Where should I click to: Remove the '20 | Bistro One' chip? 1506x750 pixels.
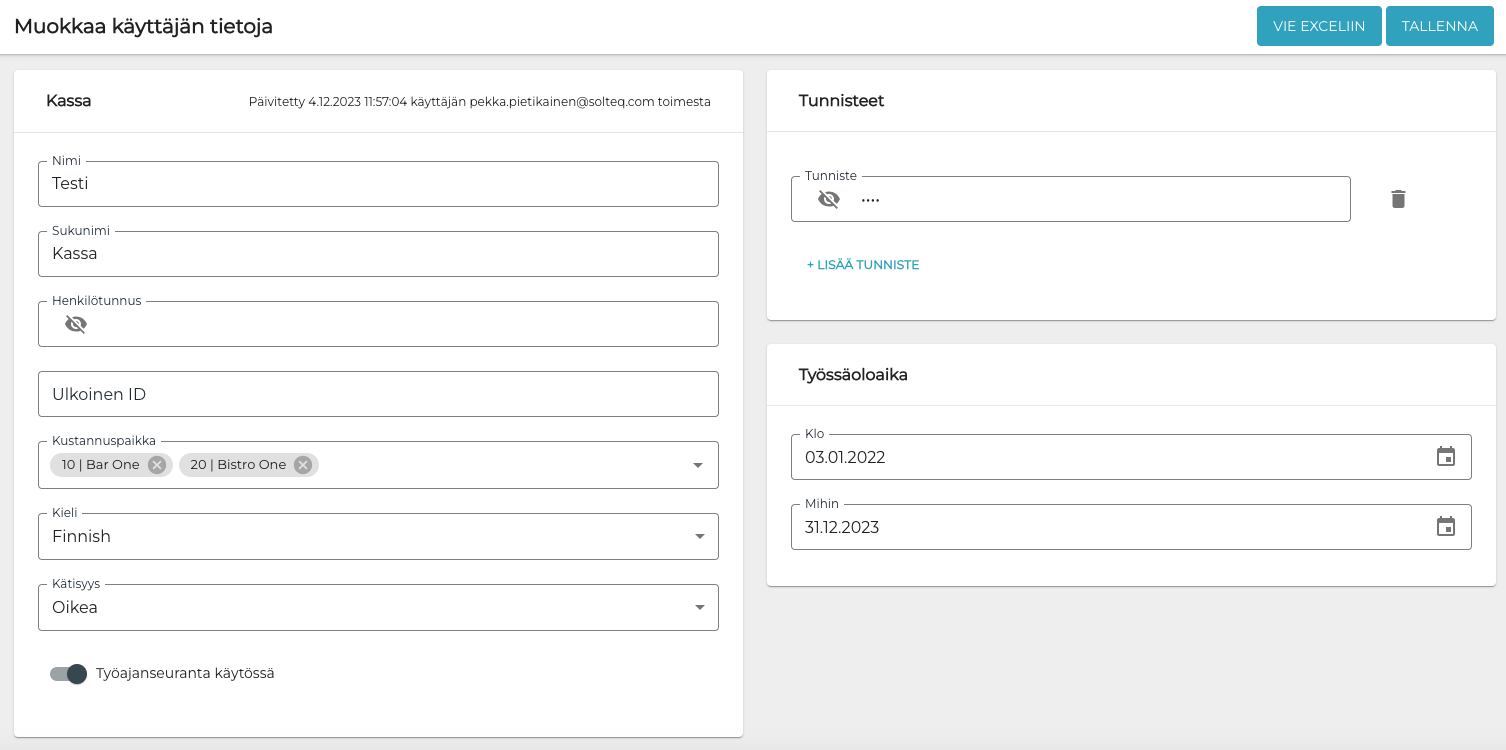tap(303, 465)
